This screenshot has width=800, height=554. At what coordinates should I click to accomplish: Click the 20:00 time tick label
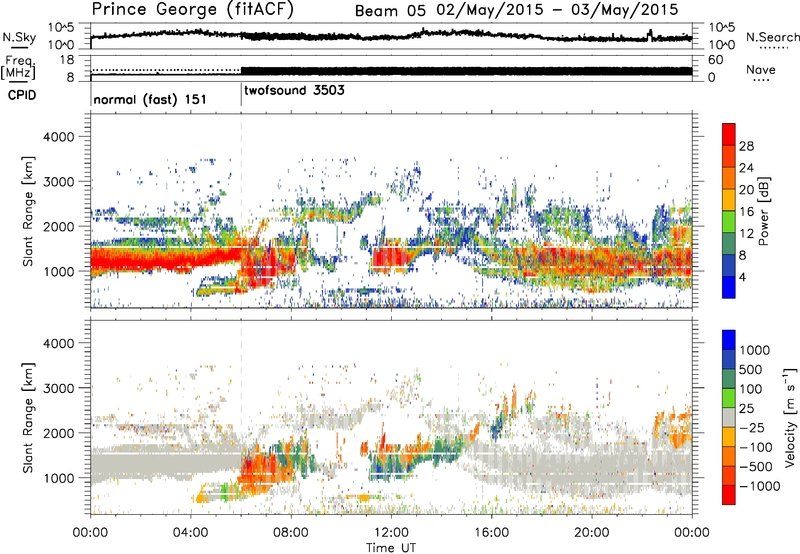591,533
